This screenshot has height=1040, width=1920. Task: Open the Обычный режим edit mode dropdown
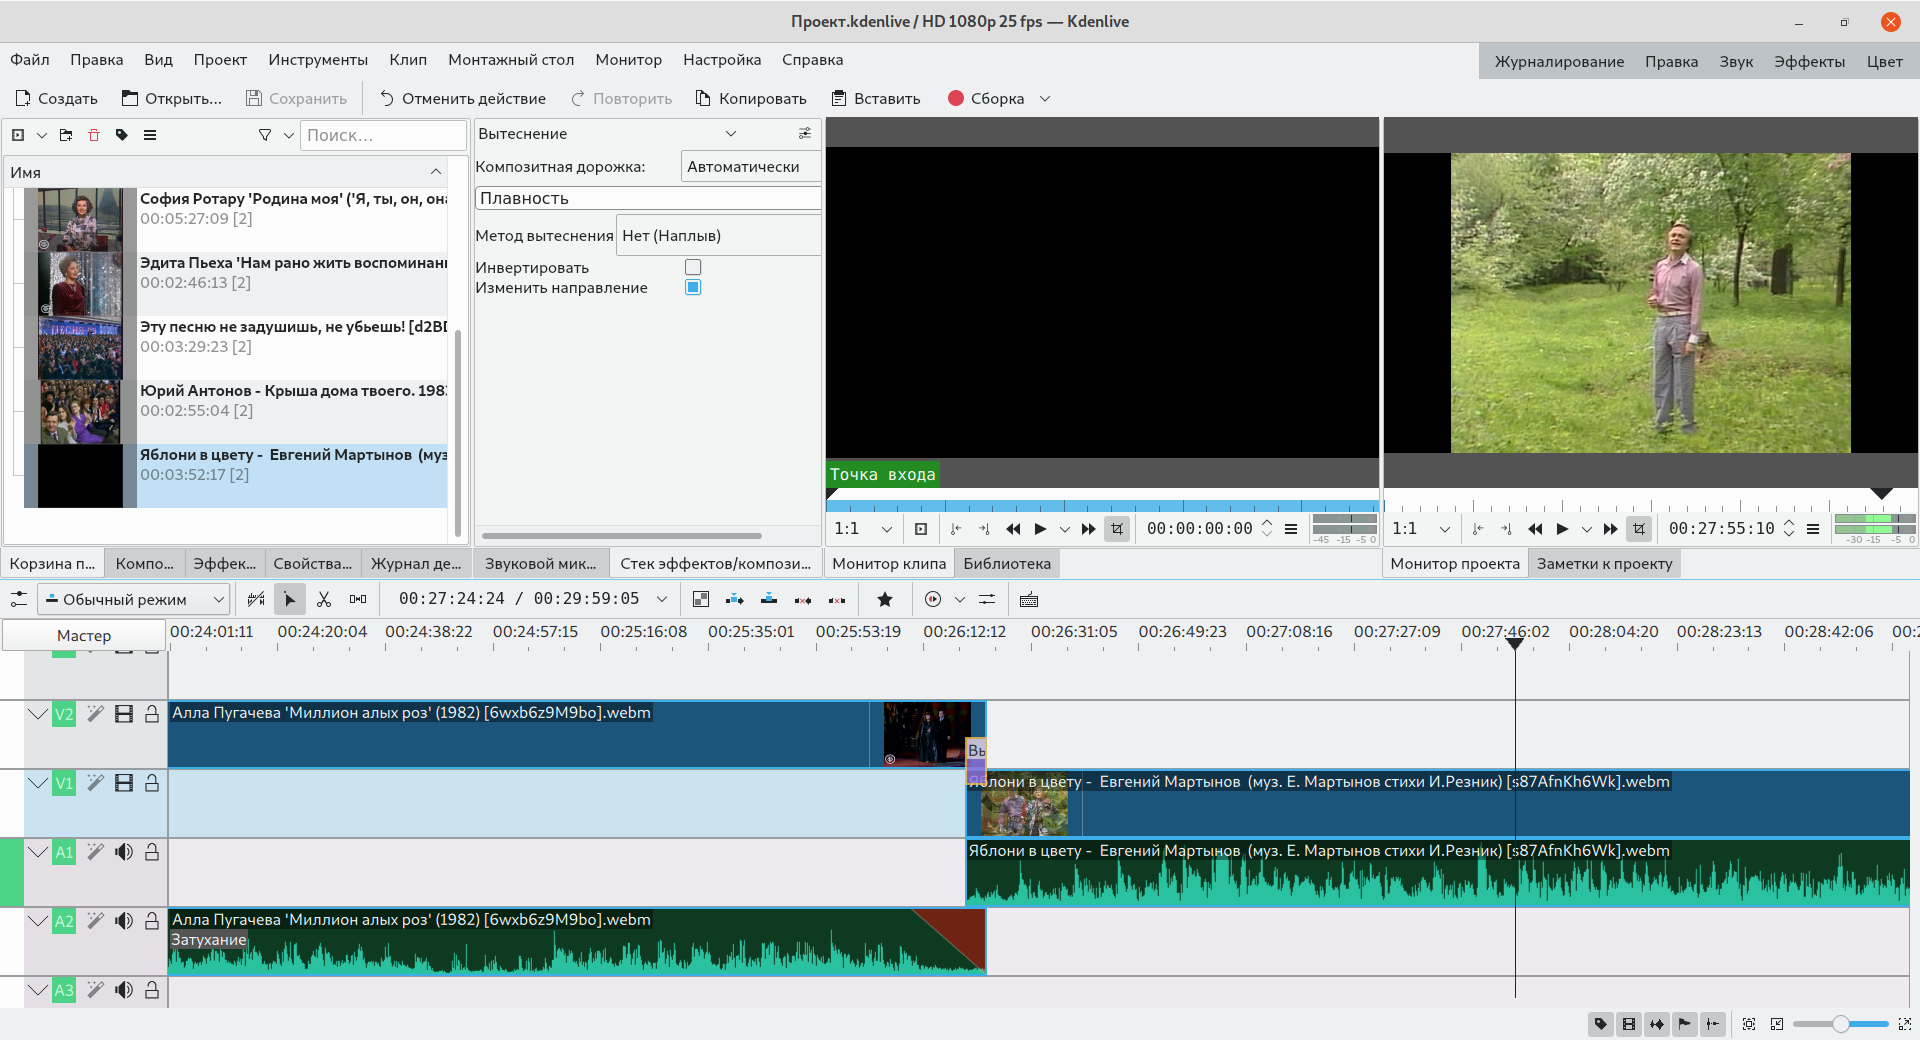pos(135,600)
